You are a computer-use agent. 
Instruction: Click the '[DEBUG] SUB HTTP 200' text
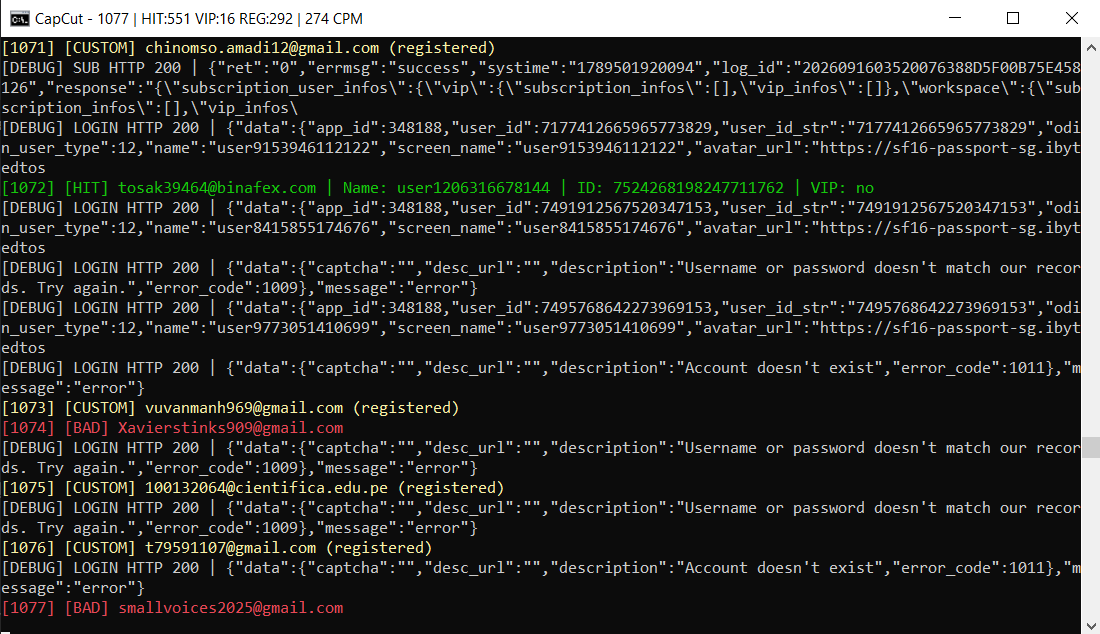(x=91, y=68)
